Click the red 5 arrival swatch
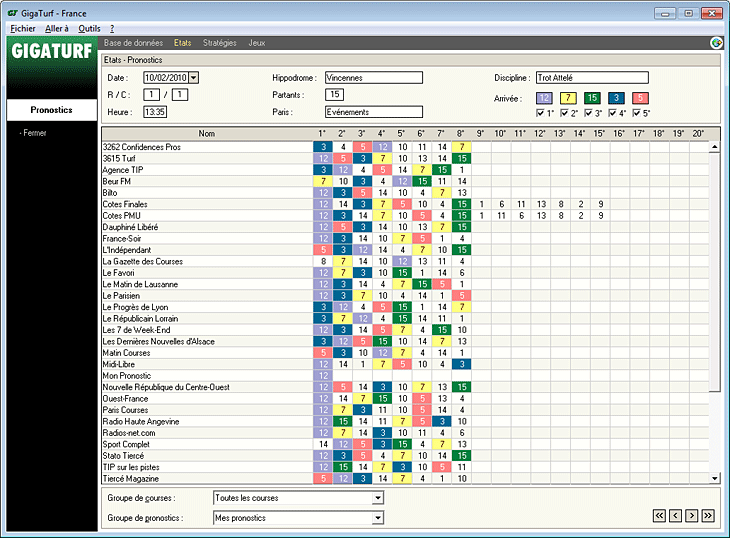The height and width of the screenshot is (538, 730). (641, 98)
